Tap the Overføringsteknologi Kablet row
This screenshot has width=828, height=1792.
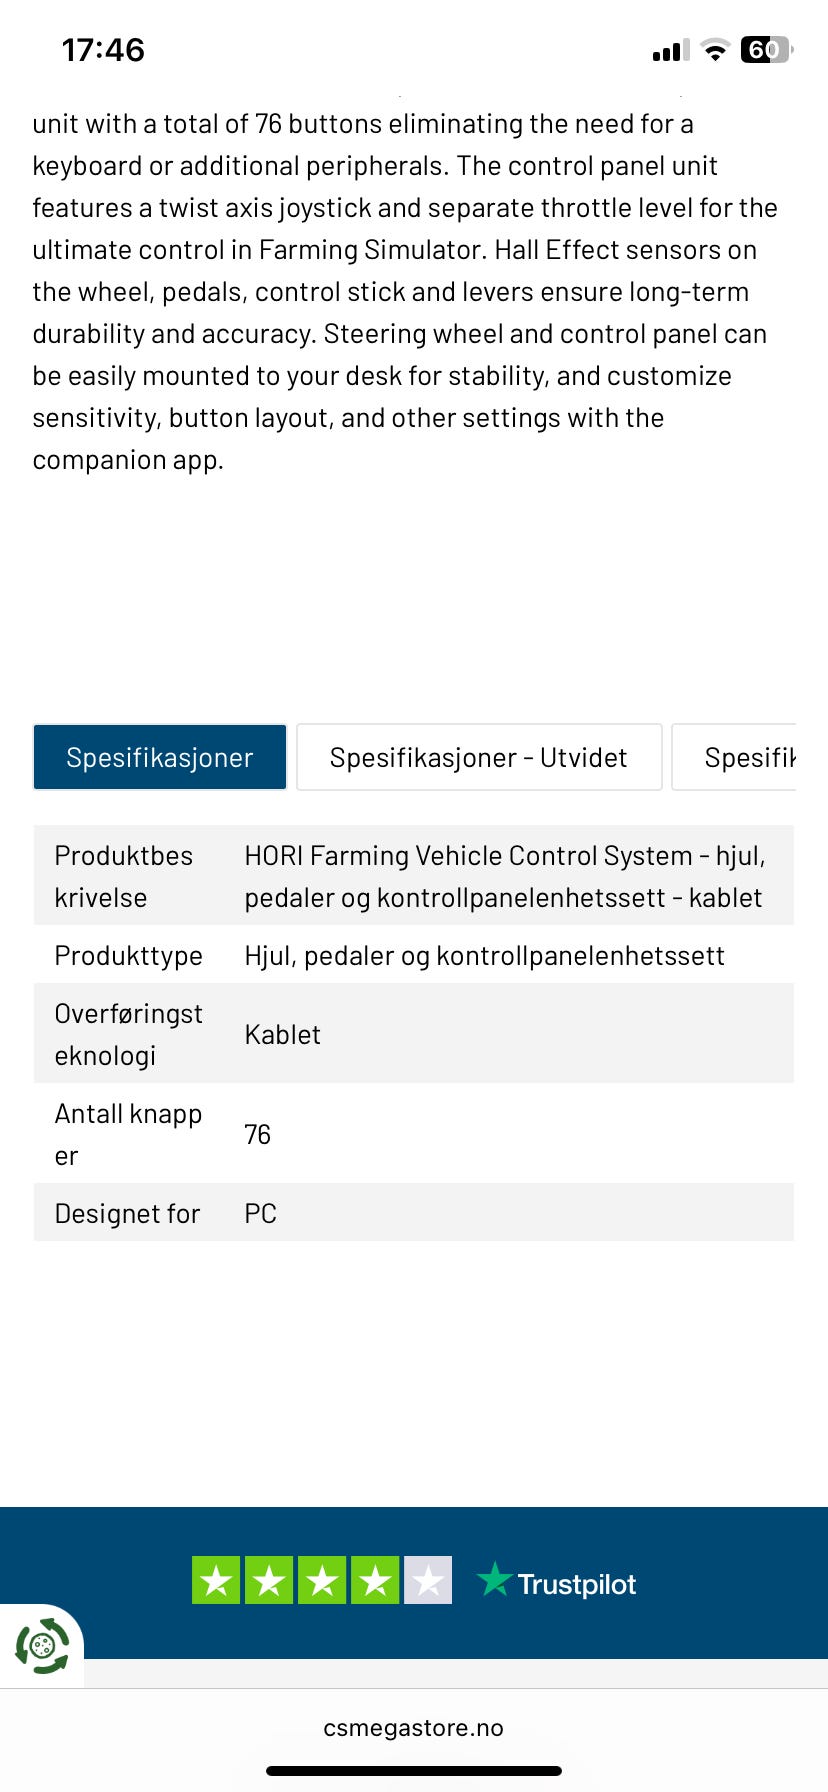point(414,1033)
